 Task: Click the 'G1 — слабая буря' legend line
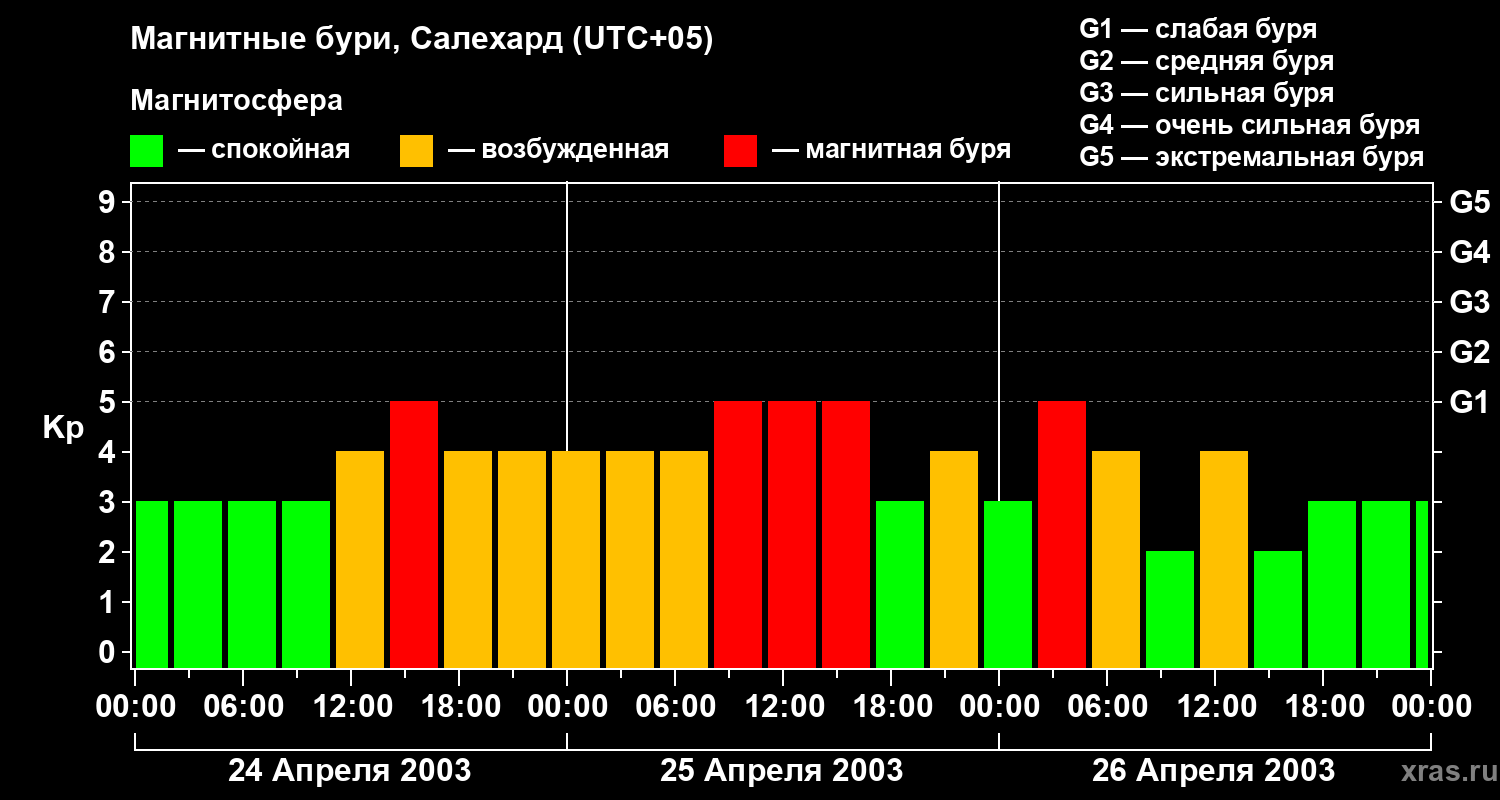pos(1198,29)
